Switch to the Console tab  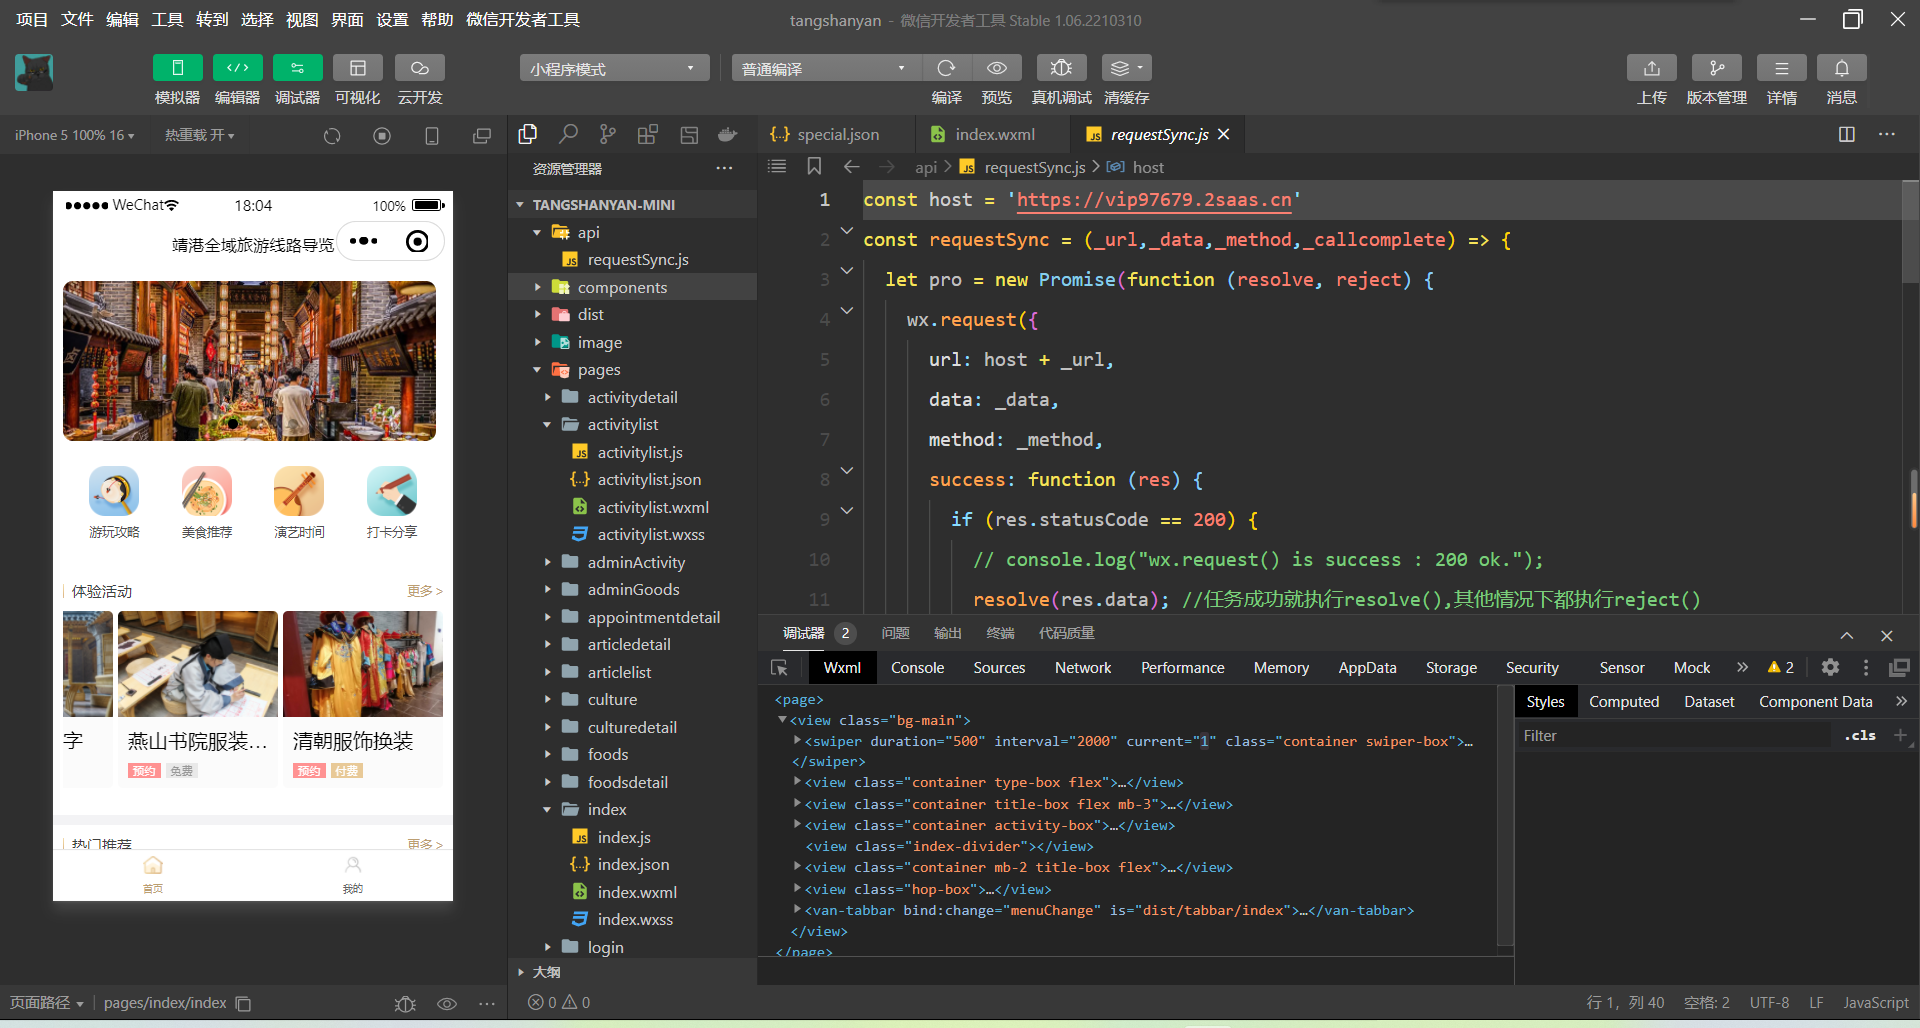click(x=917, y=668)
